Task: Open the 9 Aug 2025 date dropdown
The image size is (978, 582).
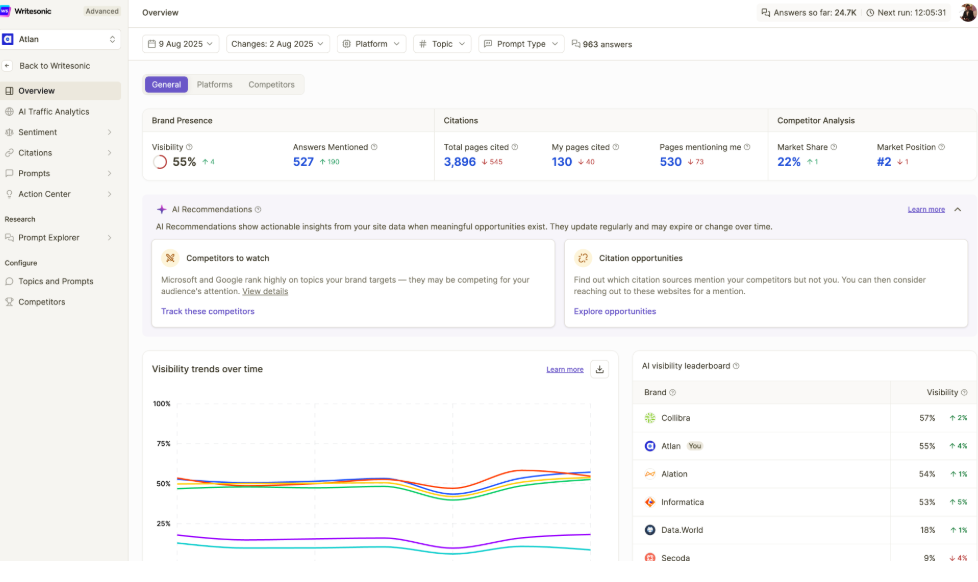Action: click(181, 44)
